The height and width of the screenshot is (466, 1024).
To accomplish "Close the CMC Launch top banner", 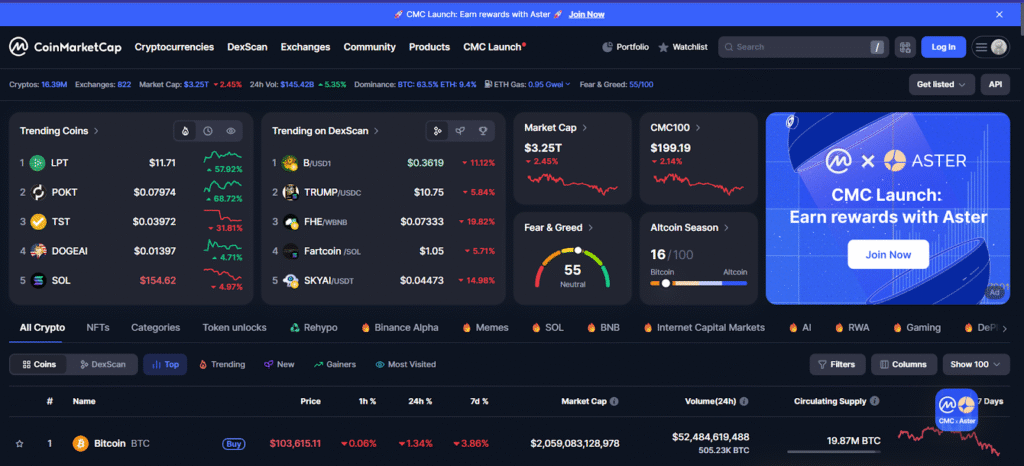I will pos(999,14).
